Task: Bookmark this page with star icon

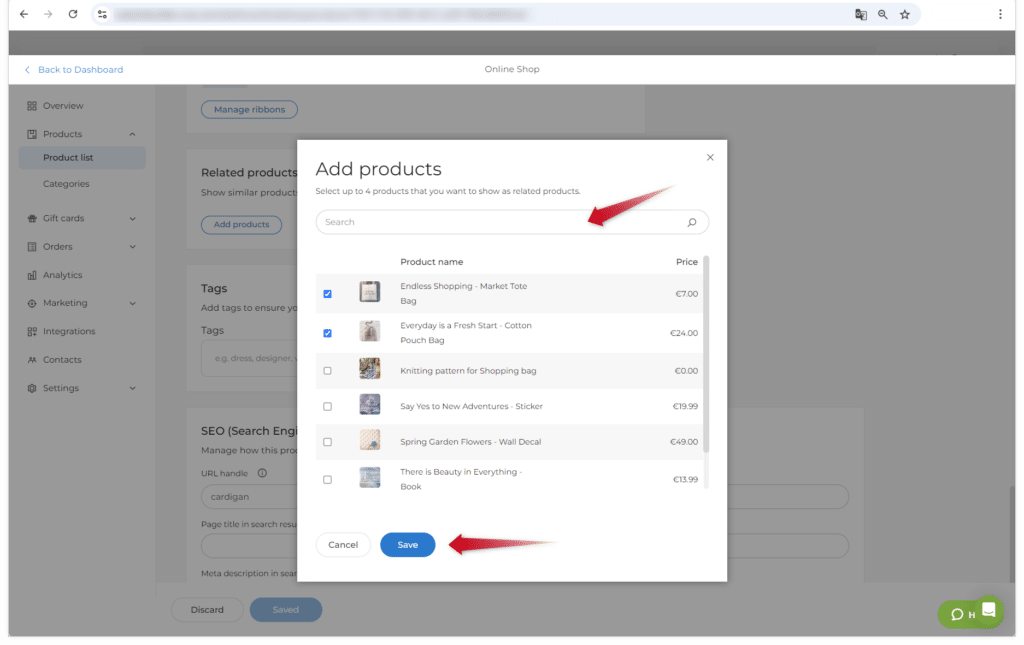Action: pos(904,15)
